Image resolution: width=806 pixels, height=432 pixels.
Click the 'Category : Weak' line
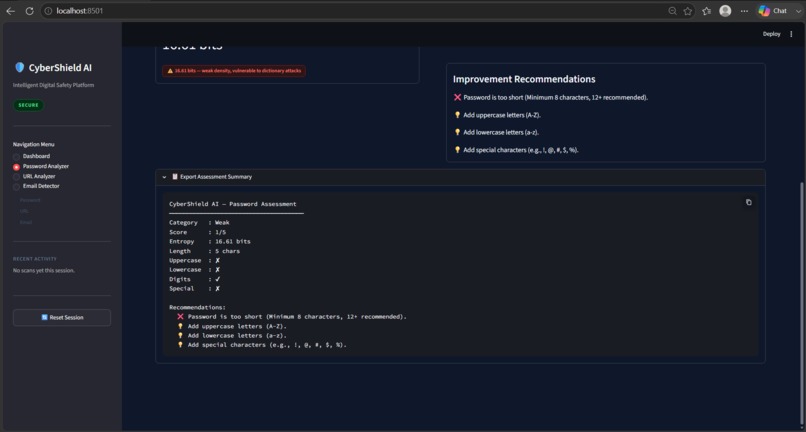point(199,223)
